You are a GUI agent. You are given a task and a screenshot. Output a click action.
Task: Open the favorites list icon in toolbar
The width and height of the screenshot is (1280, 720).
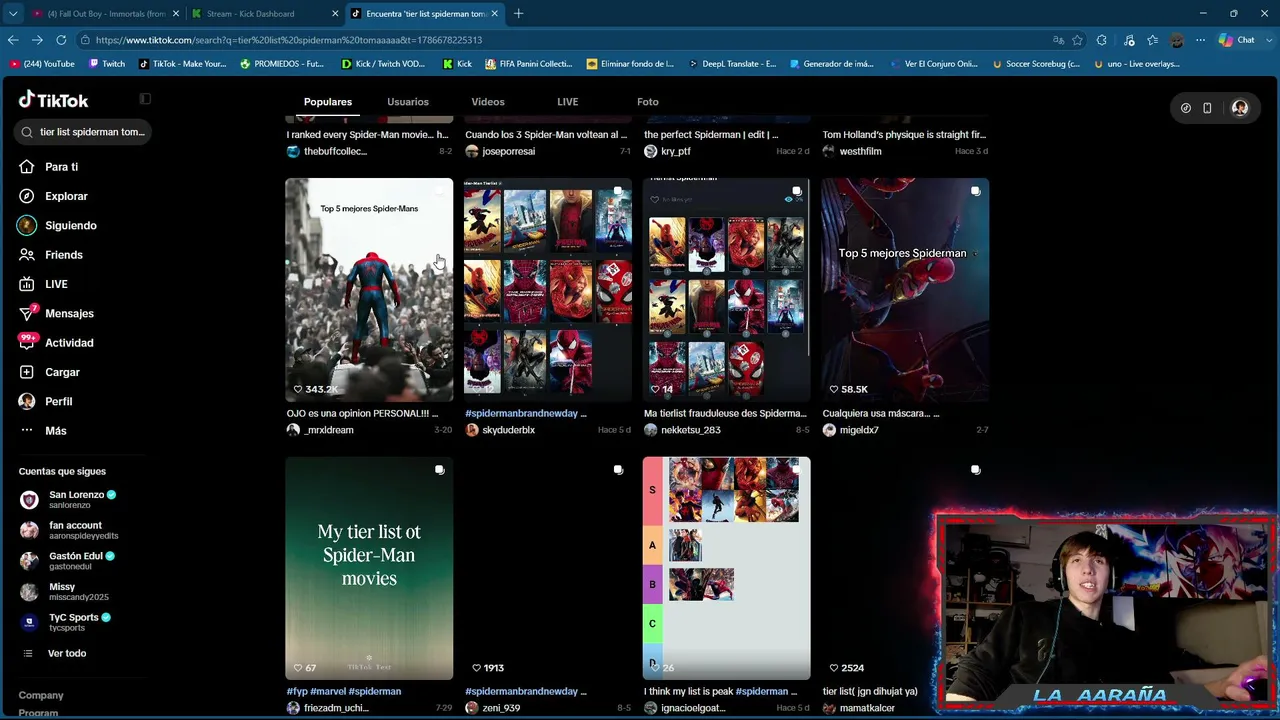click(x=1153, y=40)
